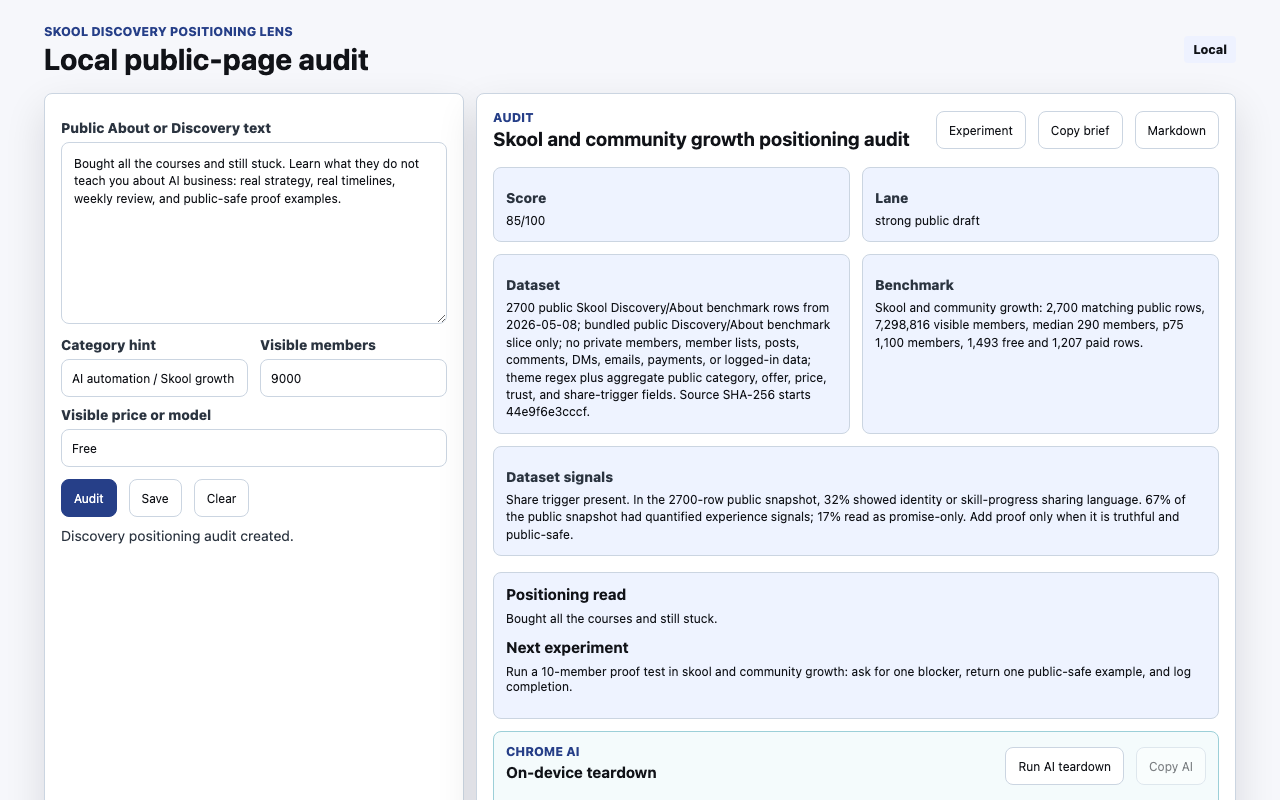Grab the text area resize handle
This screenshot has width=1280, height=800.
click(x=440, y=317)
